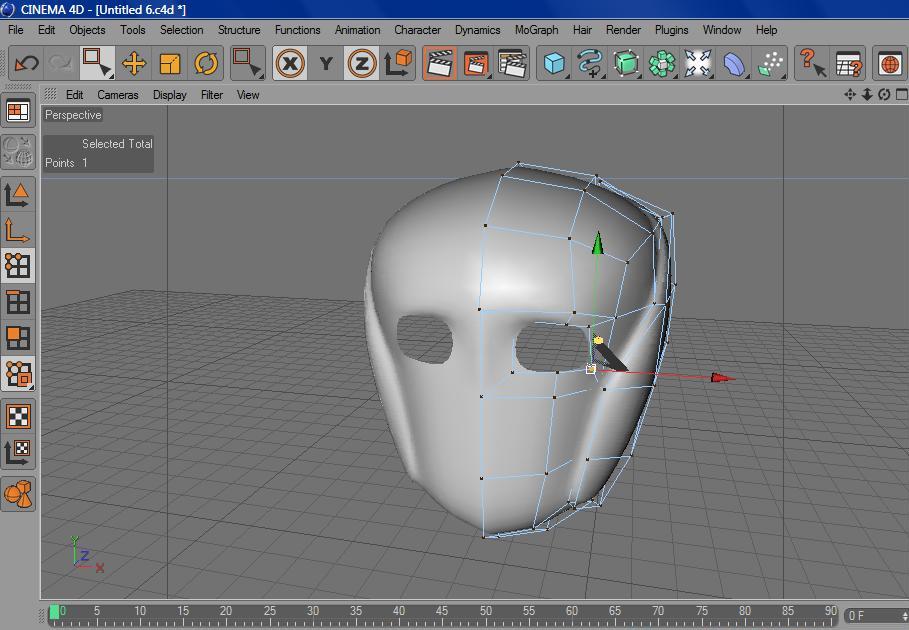Click the greyed Make Editable icon

18,151
